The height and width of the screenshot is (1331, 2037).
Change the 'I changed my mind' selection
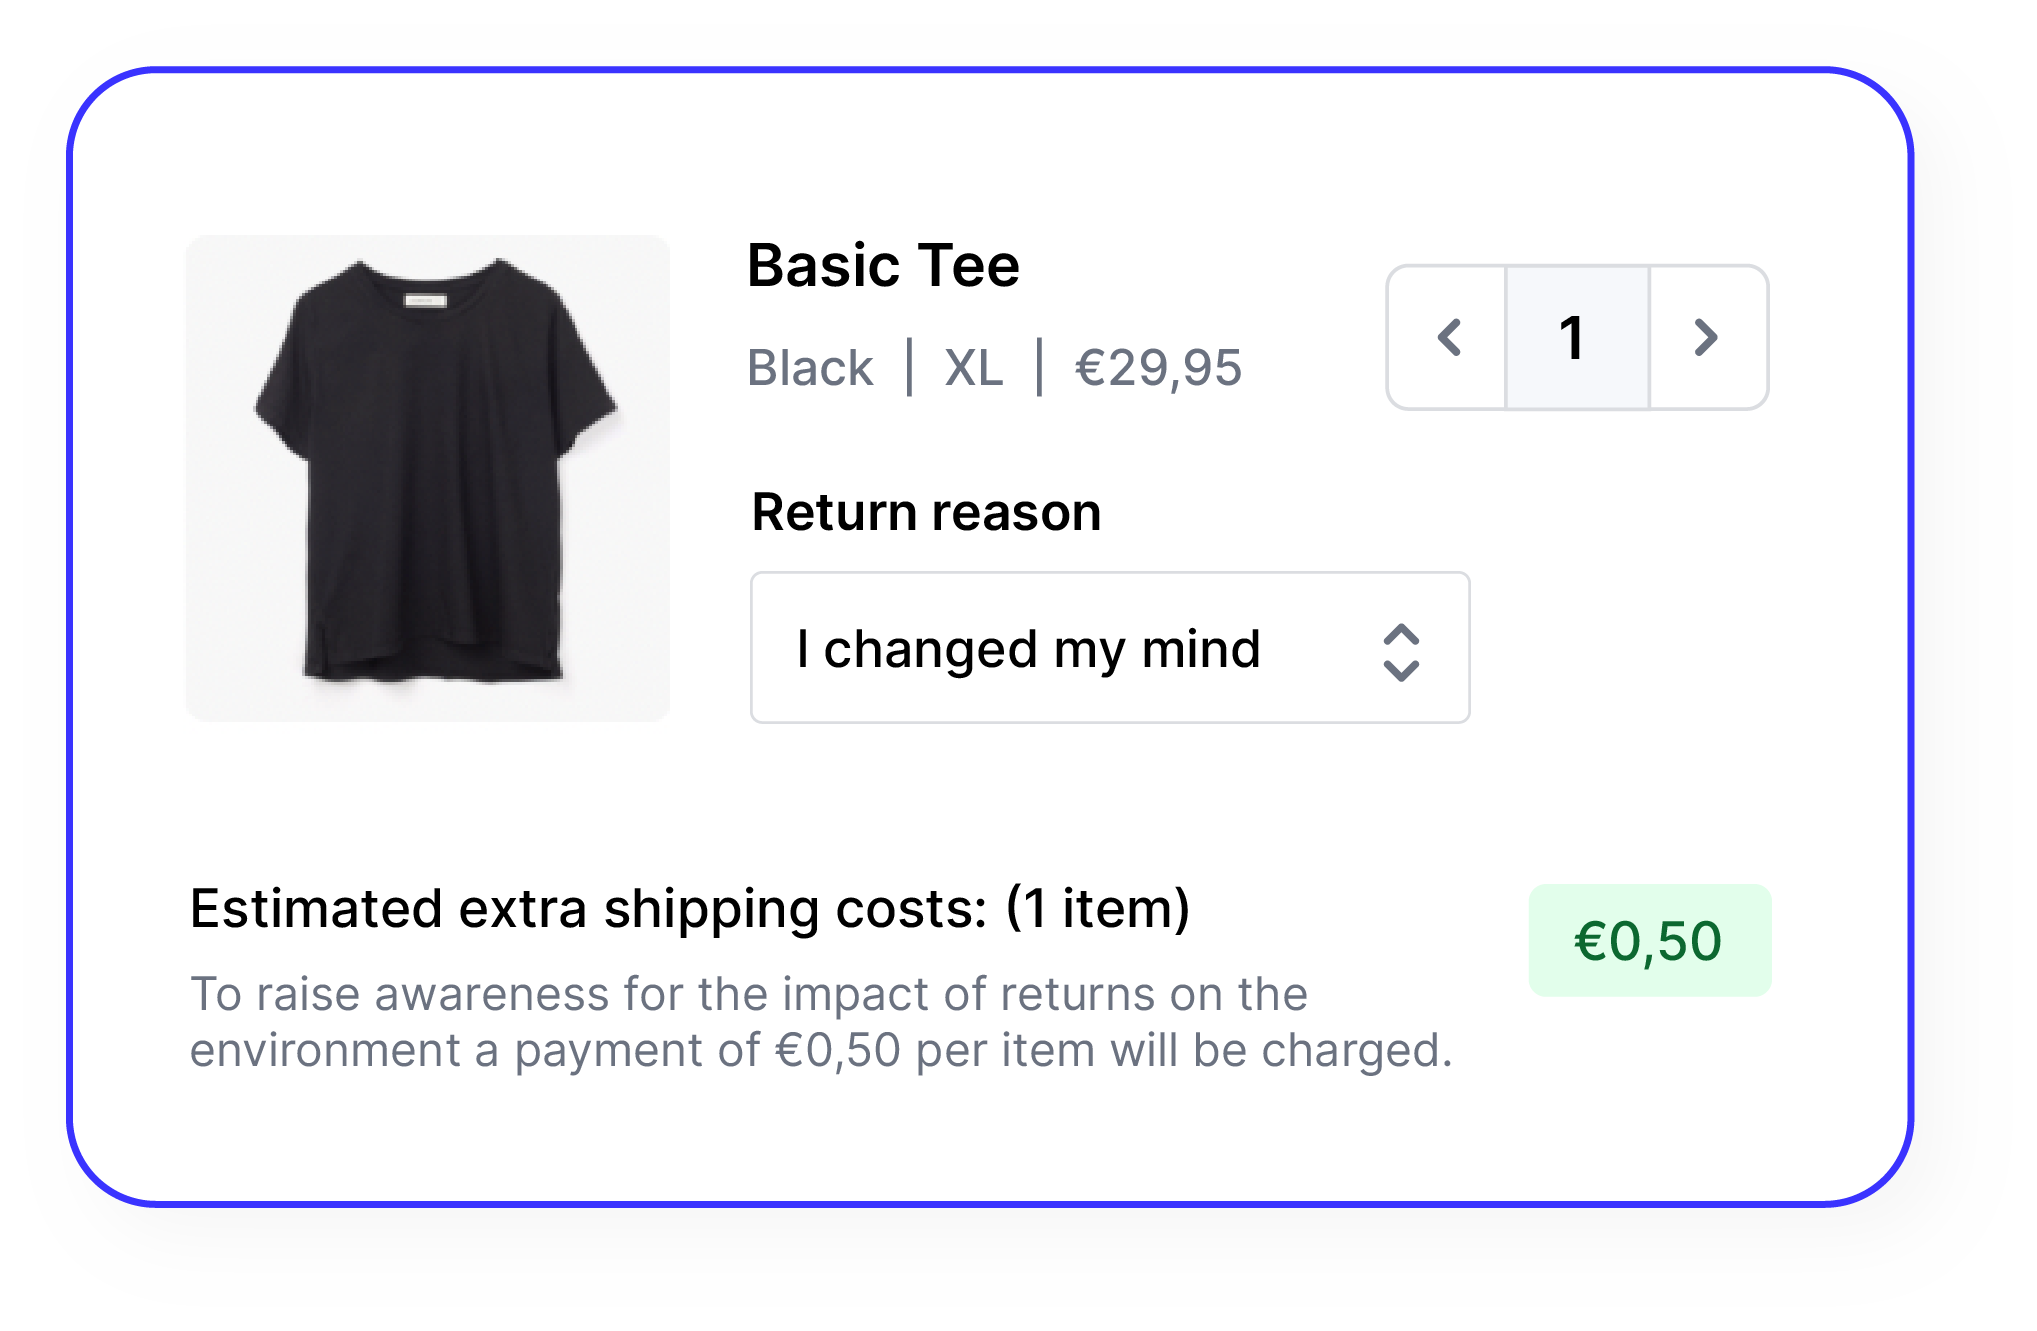pos(1108,649)
